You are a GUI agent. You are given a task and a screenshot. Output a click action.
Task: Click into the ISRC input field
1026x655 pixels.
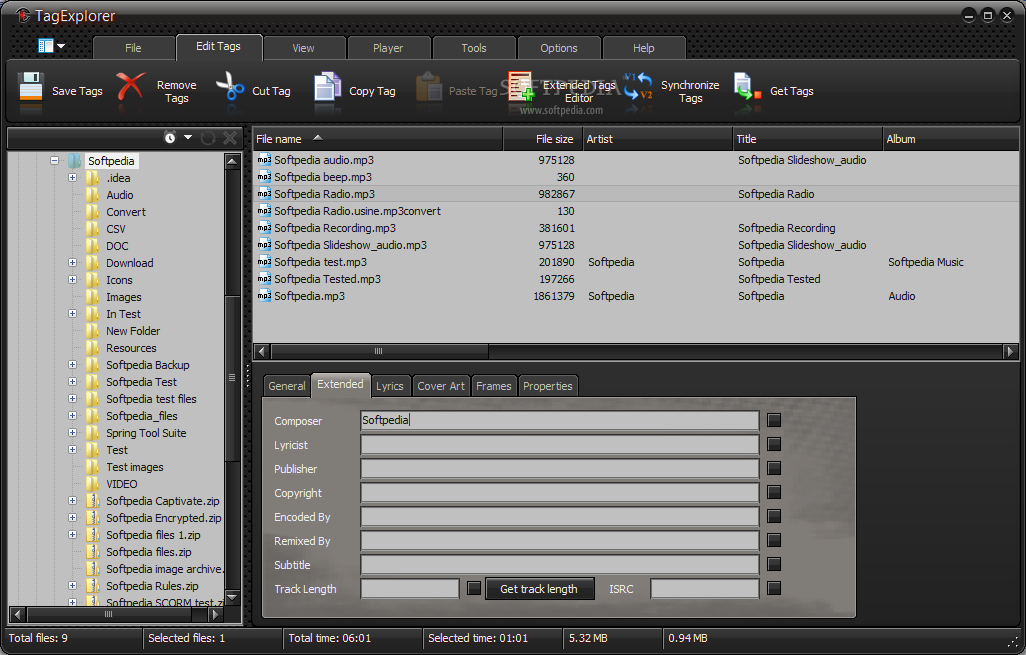point(705,588)
